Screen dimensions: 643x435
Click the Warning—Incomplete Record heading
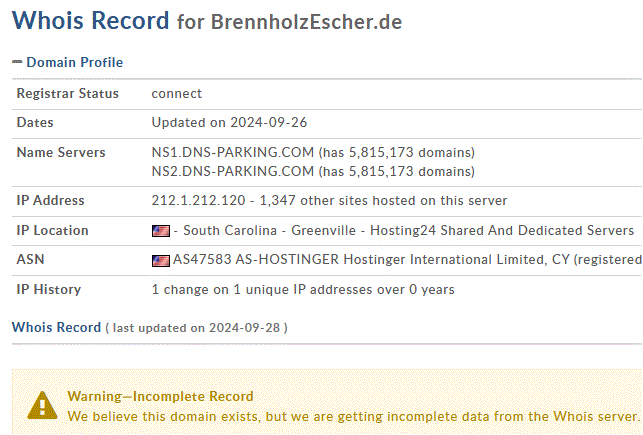tap(160, 396)
